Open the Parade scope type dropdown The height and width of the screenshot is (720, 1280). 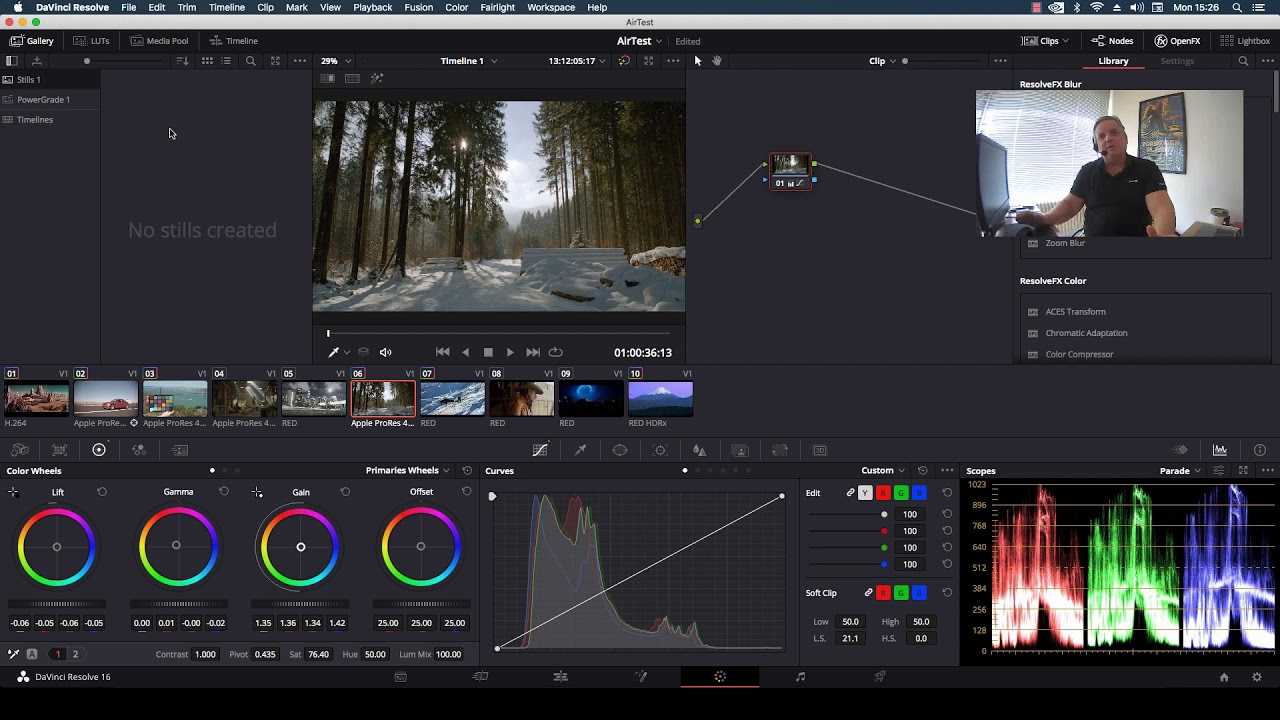(x=1180, y=470)
